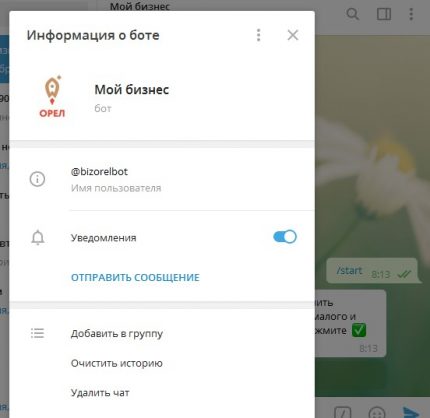Select Добавить в группу
430x418 pixels.
click(x=117, y=334)
